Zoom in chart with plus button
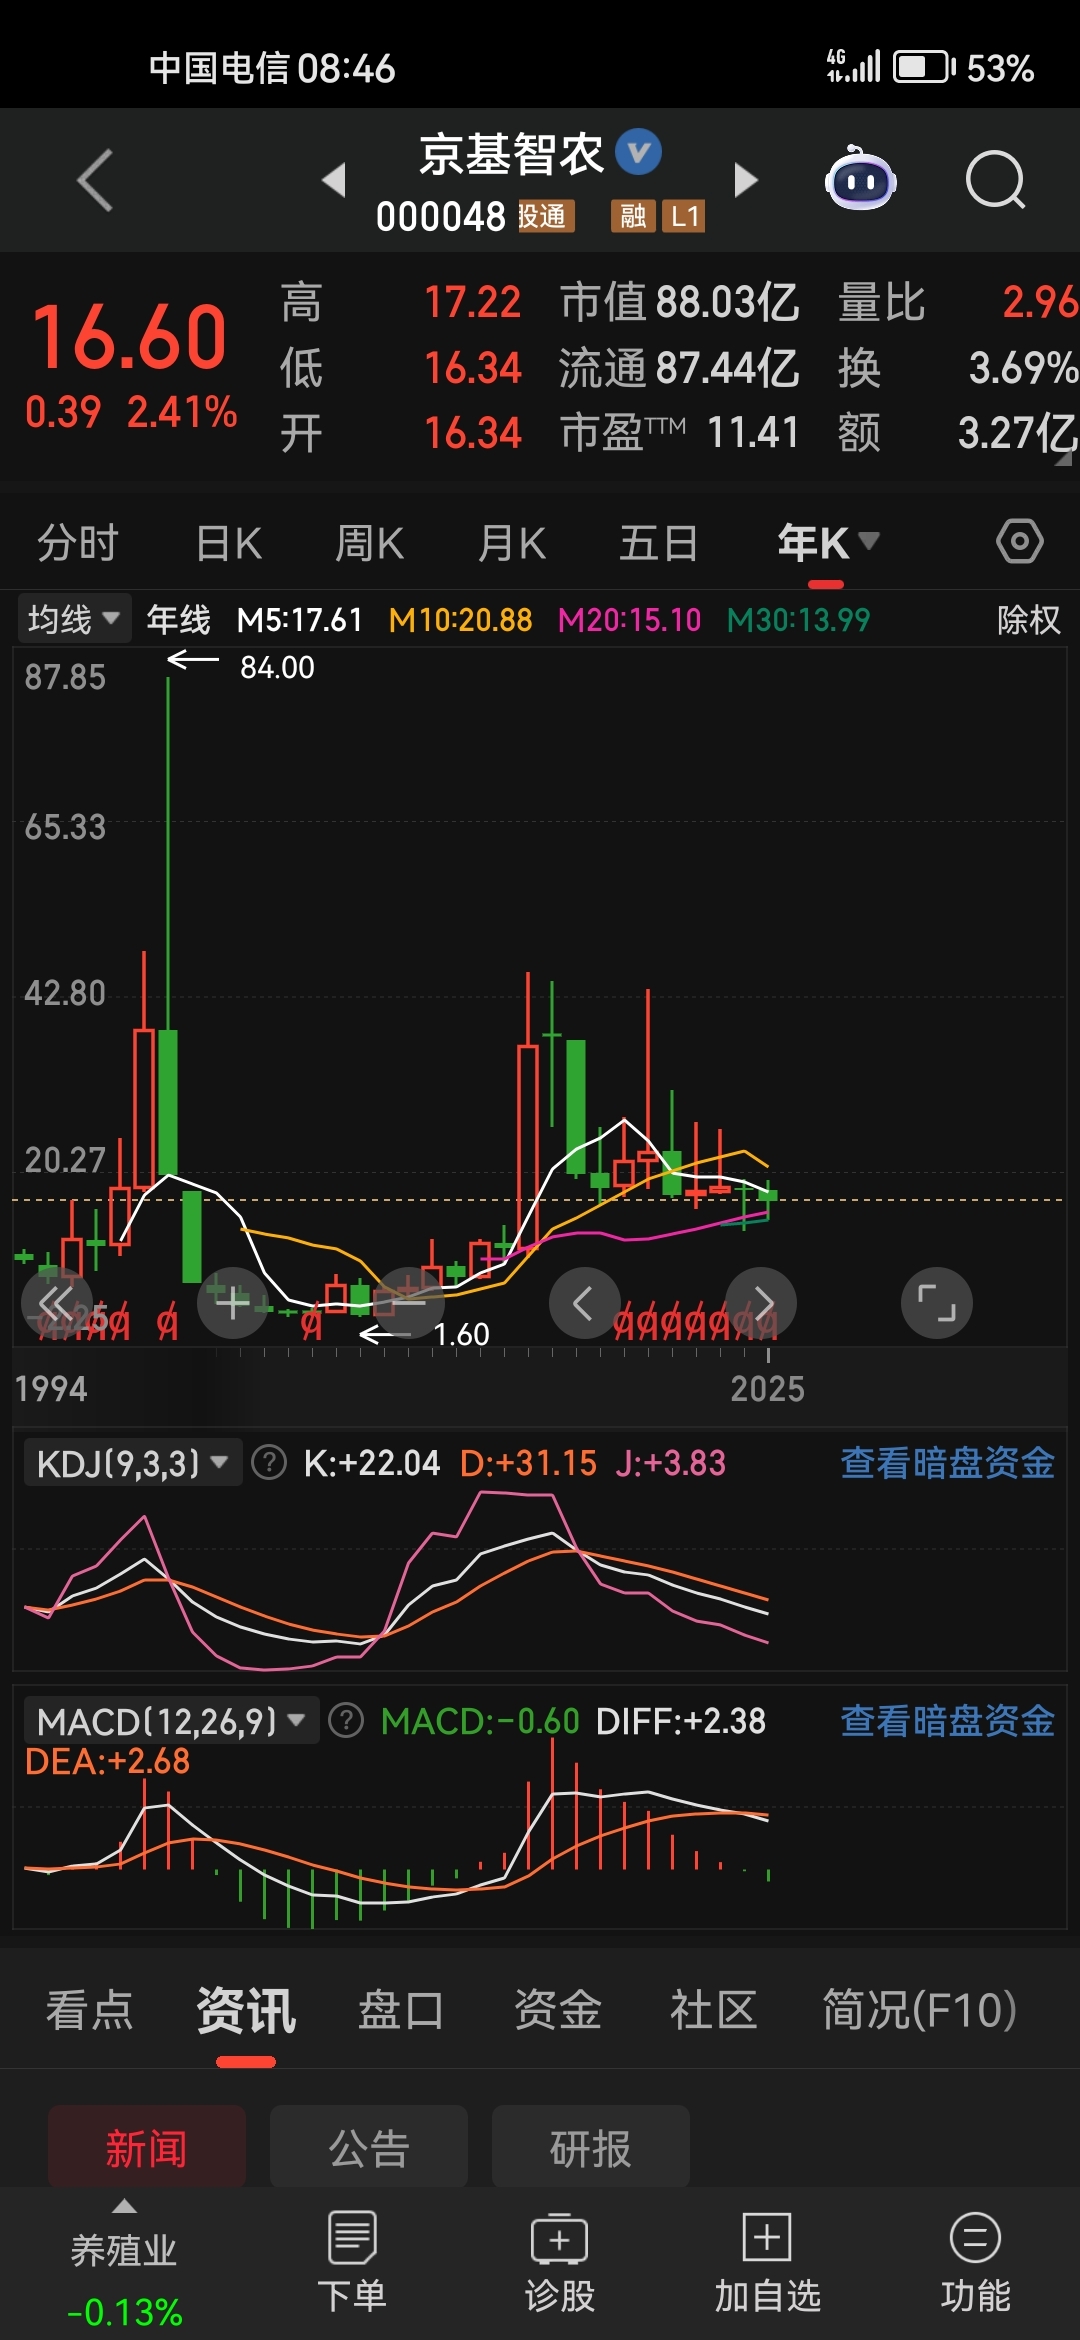Screen dimensions: 1080x2340 (x=233, y=1303)
